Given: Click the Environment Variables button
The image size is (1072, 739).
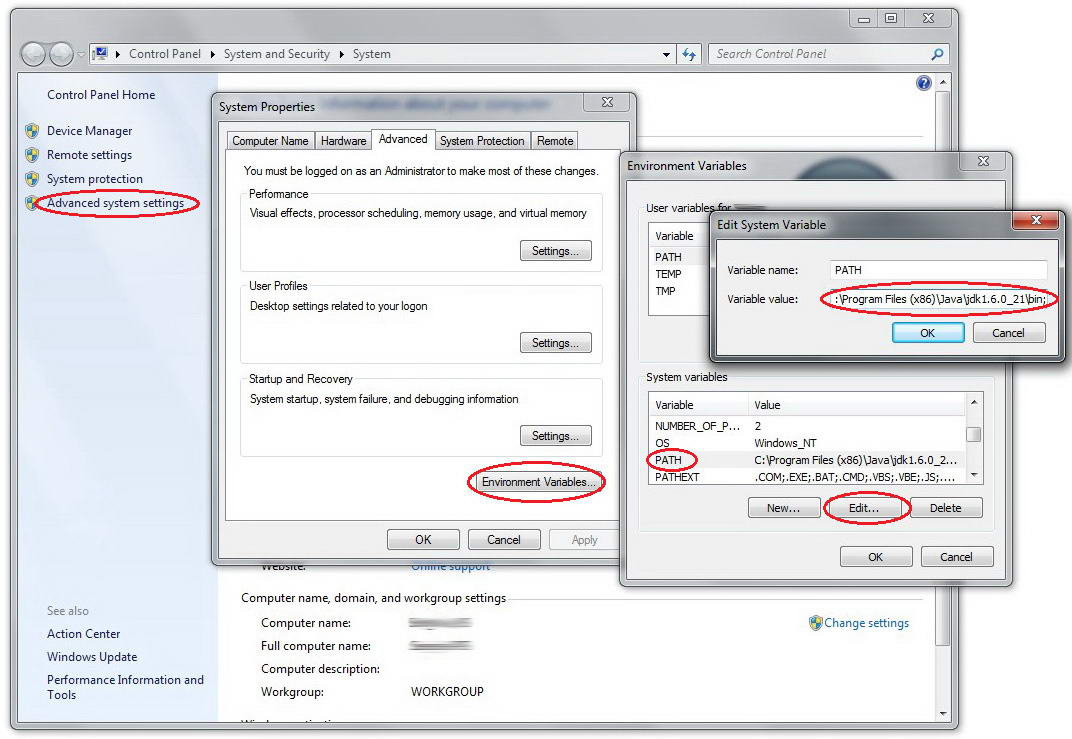Looking at the screenshot, I should (x=537, y=482).
